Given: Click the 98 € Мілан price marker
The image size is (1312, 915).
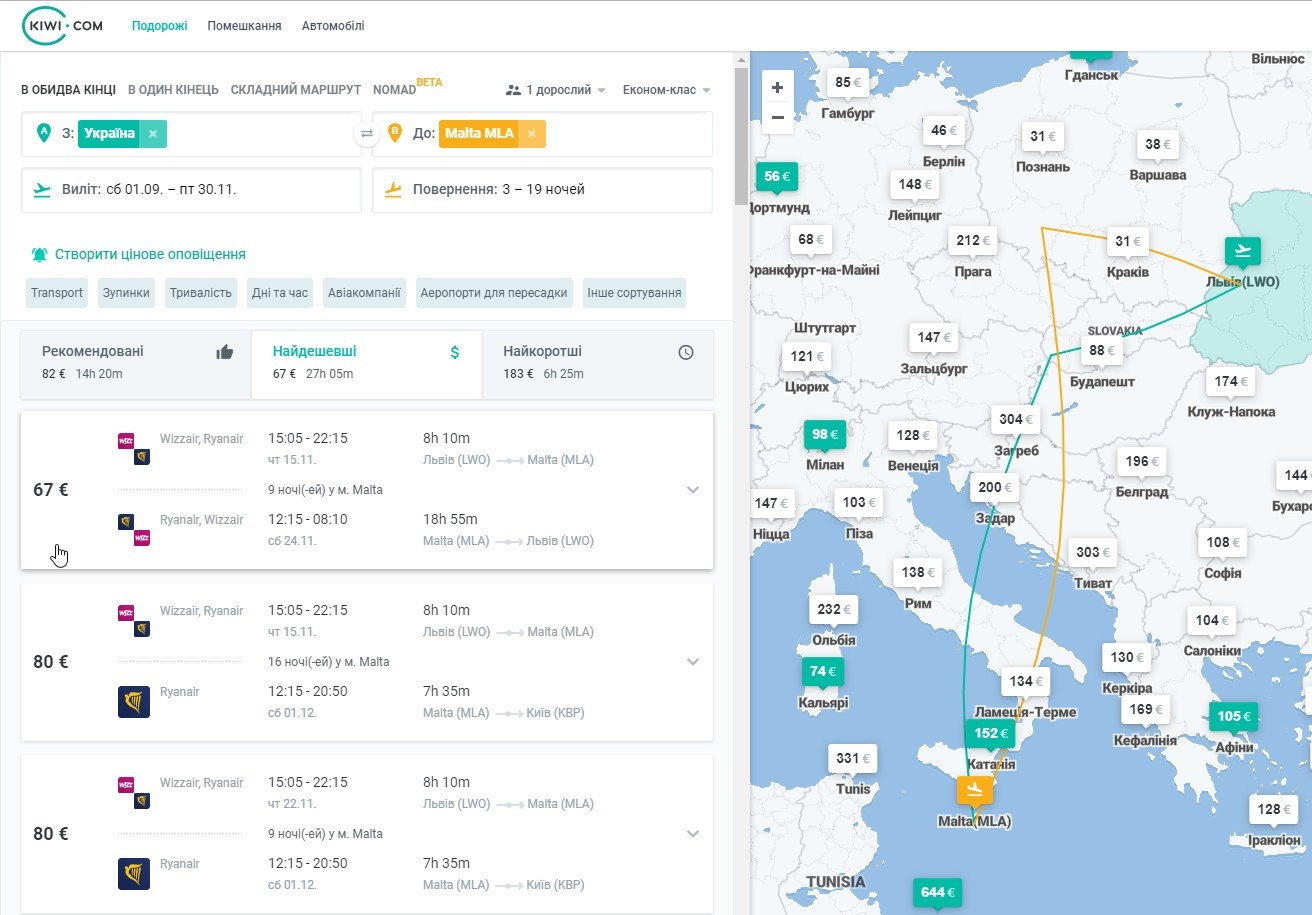Looking at the screenshot, I should point(824,434).
